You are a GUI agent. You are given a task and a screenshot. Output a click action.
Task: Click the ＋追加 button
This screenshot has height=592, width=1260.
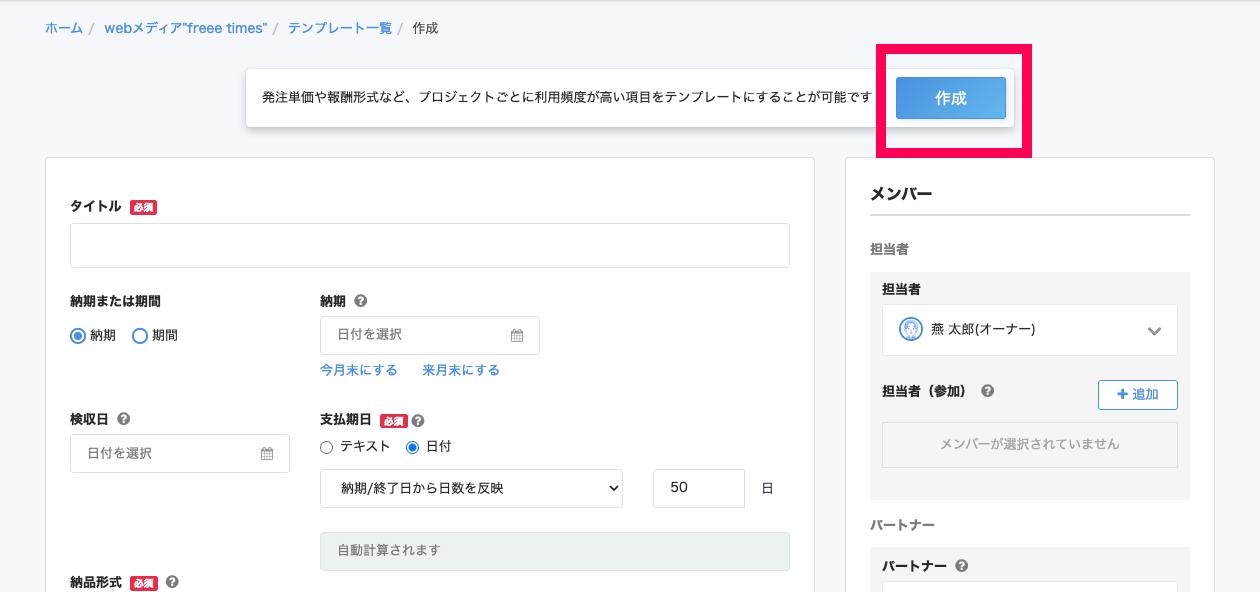1138,395
